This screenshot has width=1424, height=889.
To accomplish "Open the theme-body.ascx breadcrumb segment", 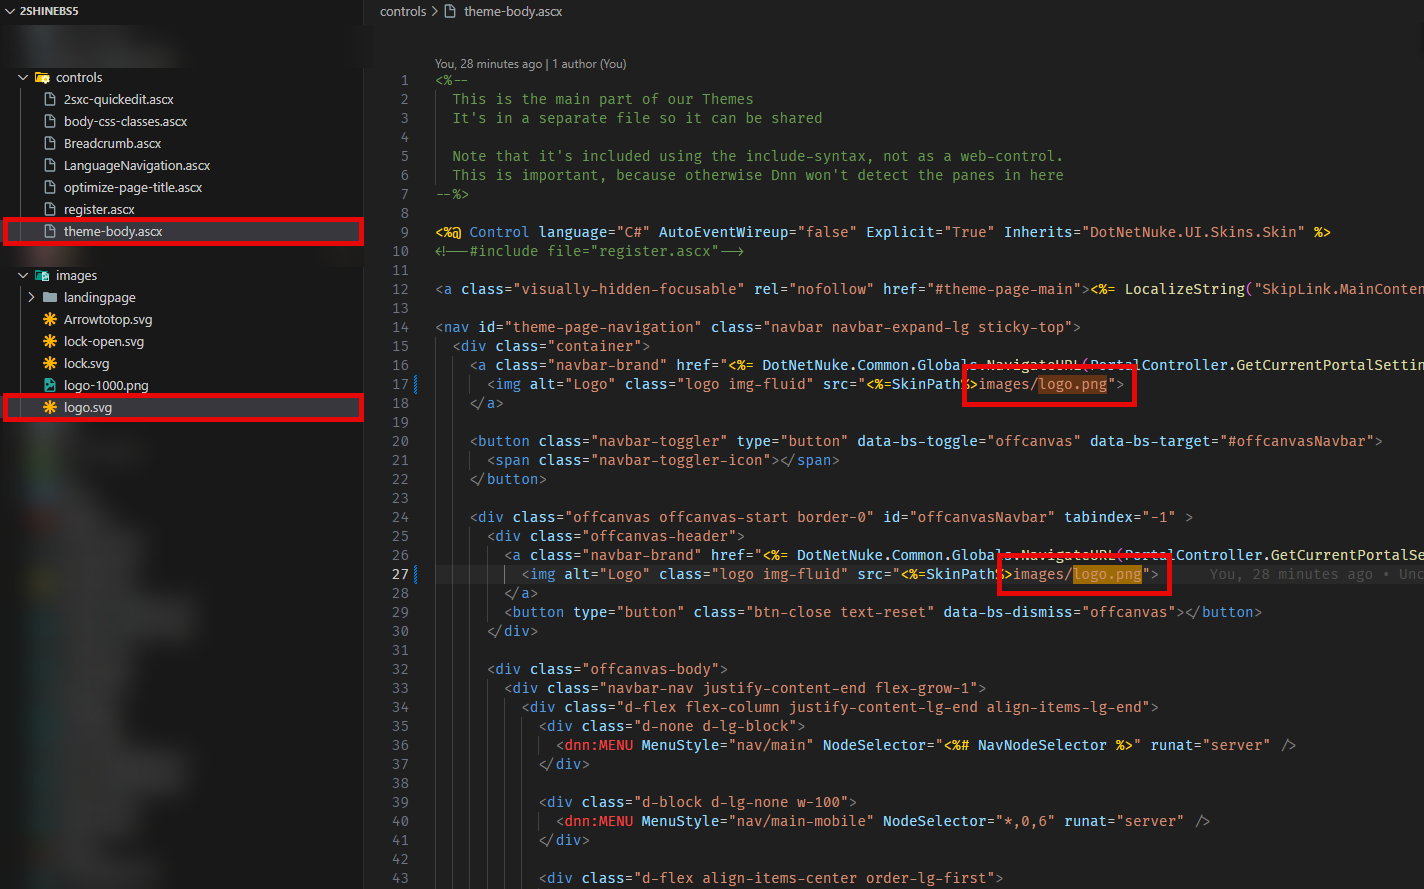I will [x=513, y=12].
